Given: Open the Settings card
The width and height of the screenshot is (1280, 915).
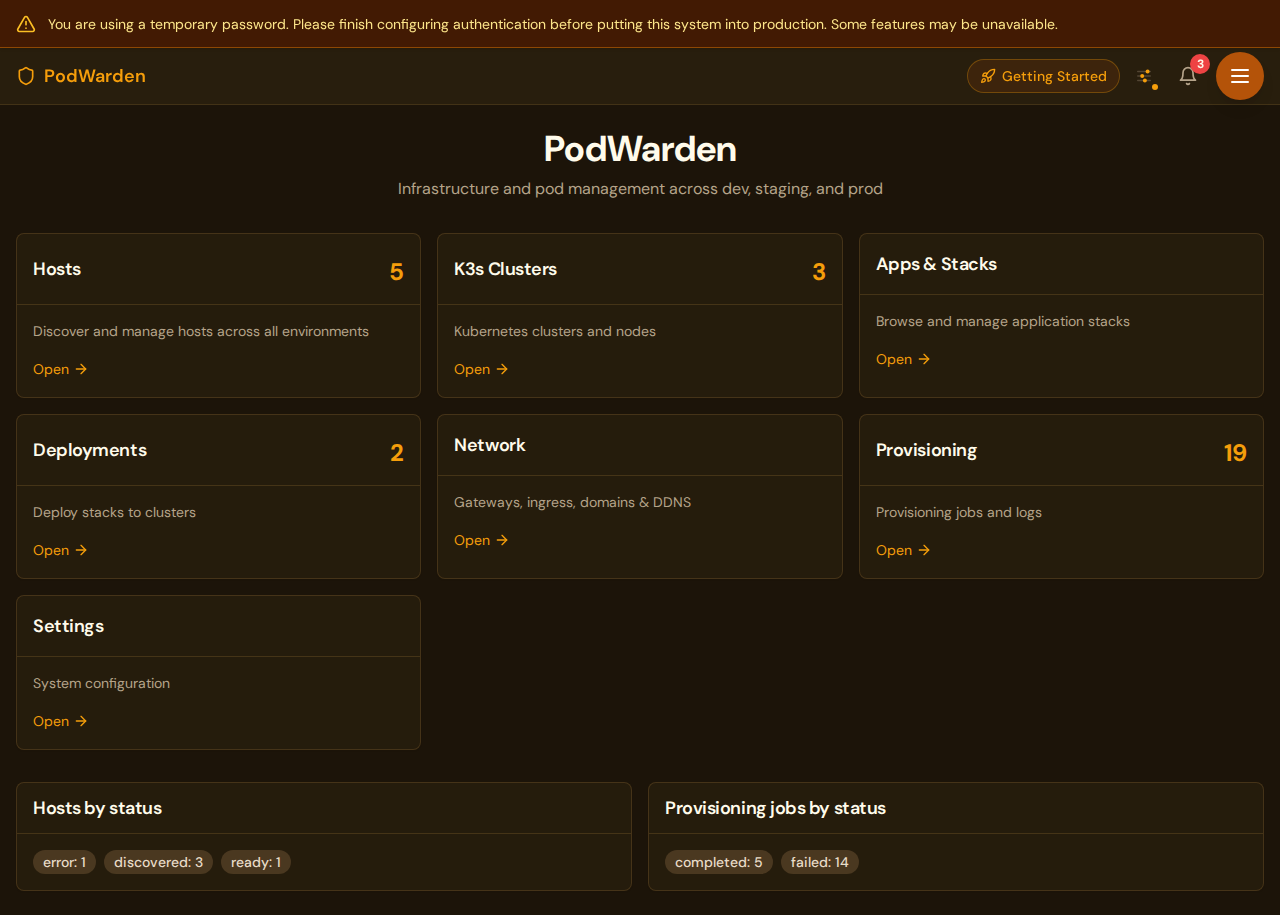Looking at the screenshot, I should pyautogui.click(x=50, y=721).
